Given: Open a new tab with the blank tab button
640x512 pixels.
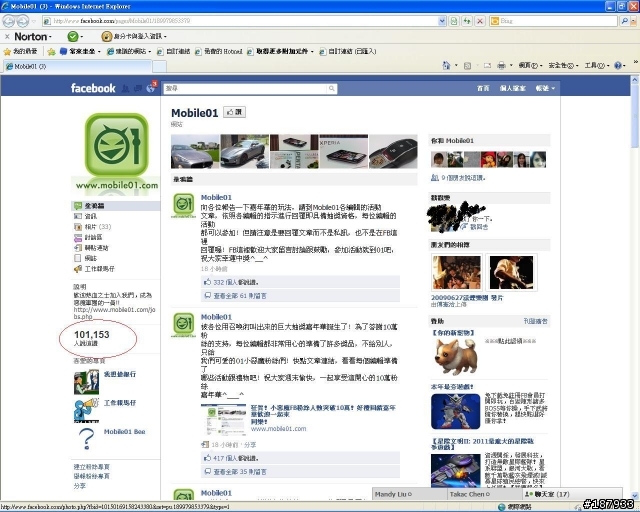Looking at the screenshot, I should click(x=159, y=66).
